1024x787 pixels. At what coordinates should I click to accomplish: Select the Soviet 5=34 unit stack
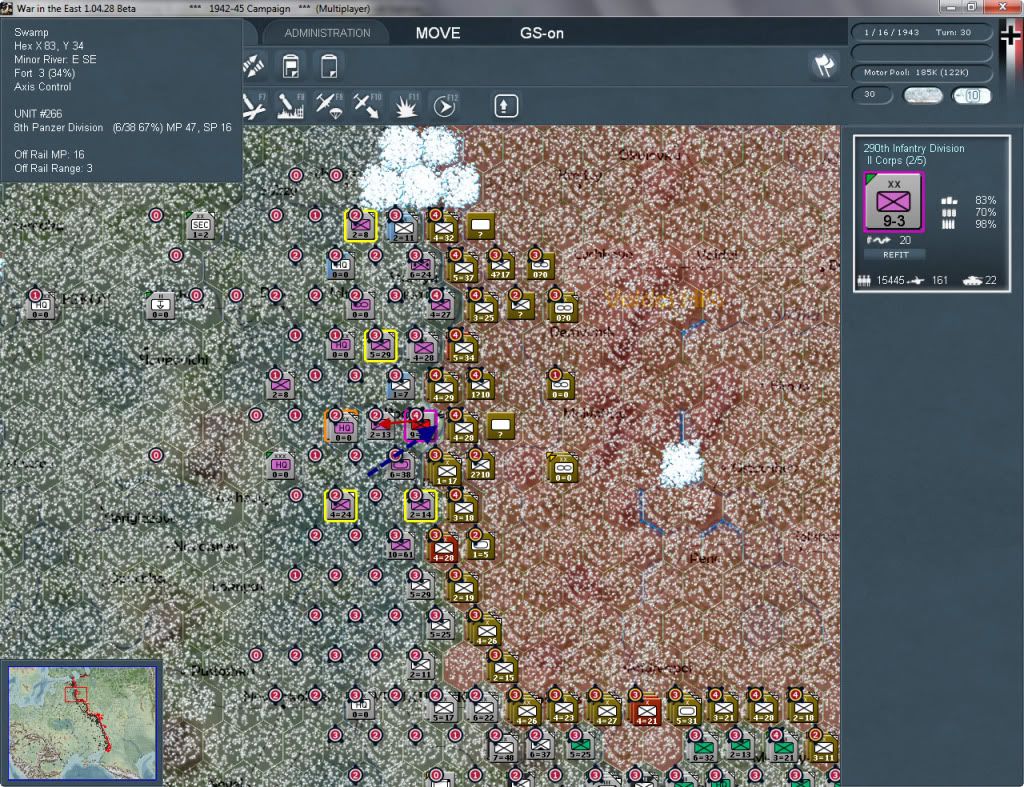(x=463, y=347)
